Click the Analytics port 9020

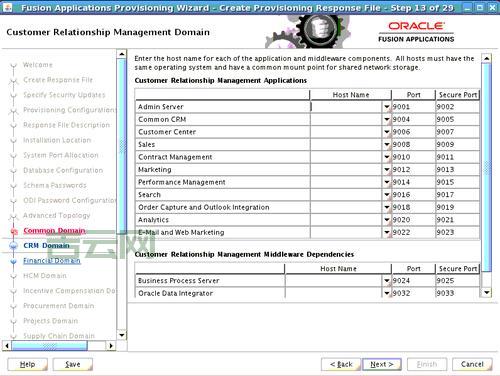413,220
